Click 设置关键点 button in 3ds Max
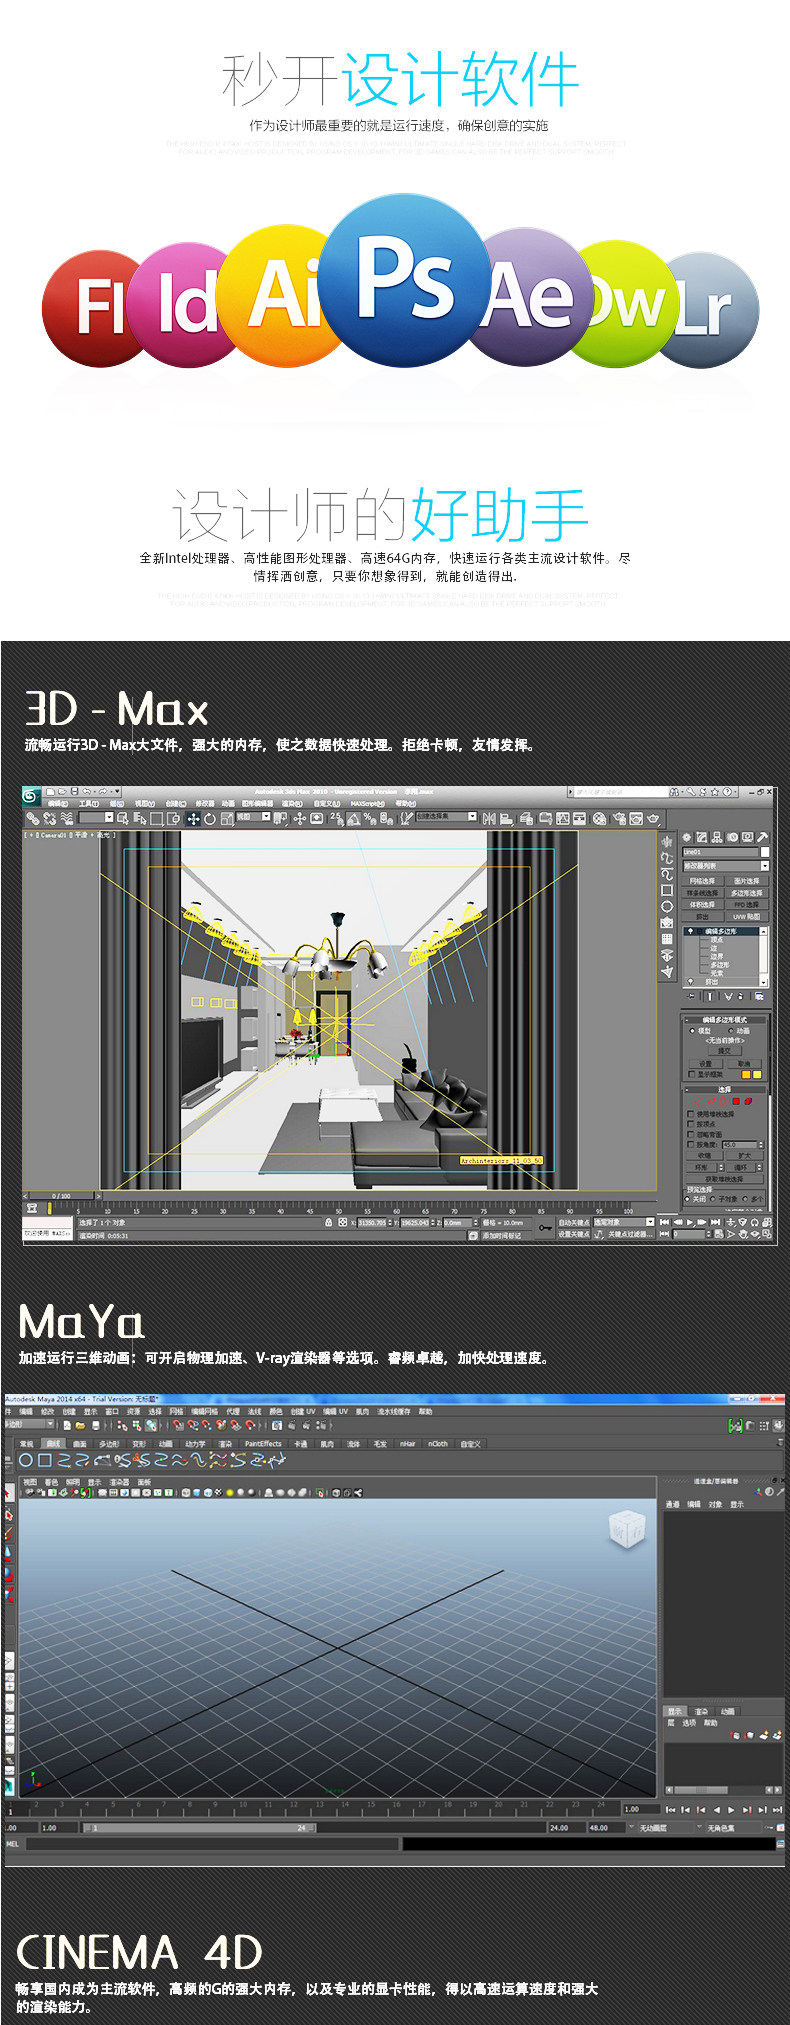This screenshot has height=2025, width=790. point(574,1235)
